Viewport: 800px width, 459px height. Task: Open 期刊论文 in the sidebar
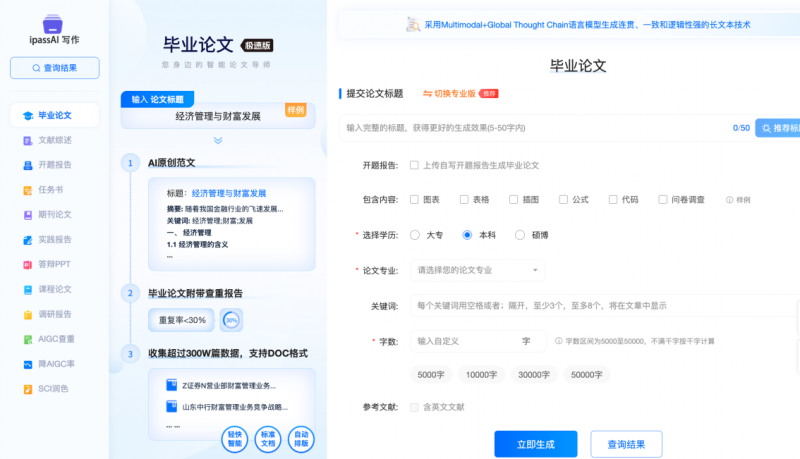(x=55, y=215)
